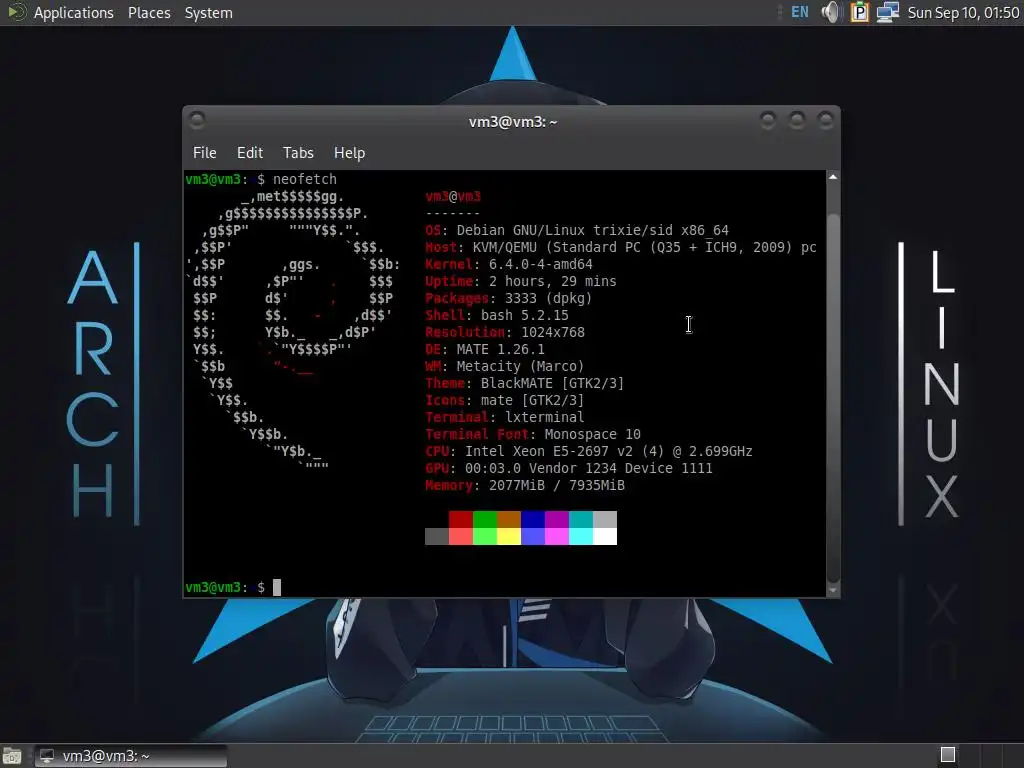1024x768 pixels.
Task: Click the network connection icon
Action: click(888, 12)
